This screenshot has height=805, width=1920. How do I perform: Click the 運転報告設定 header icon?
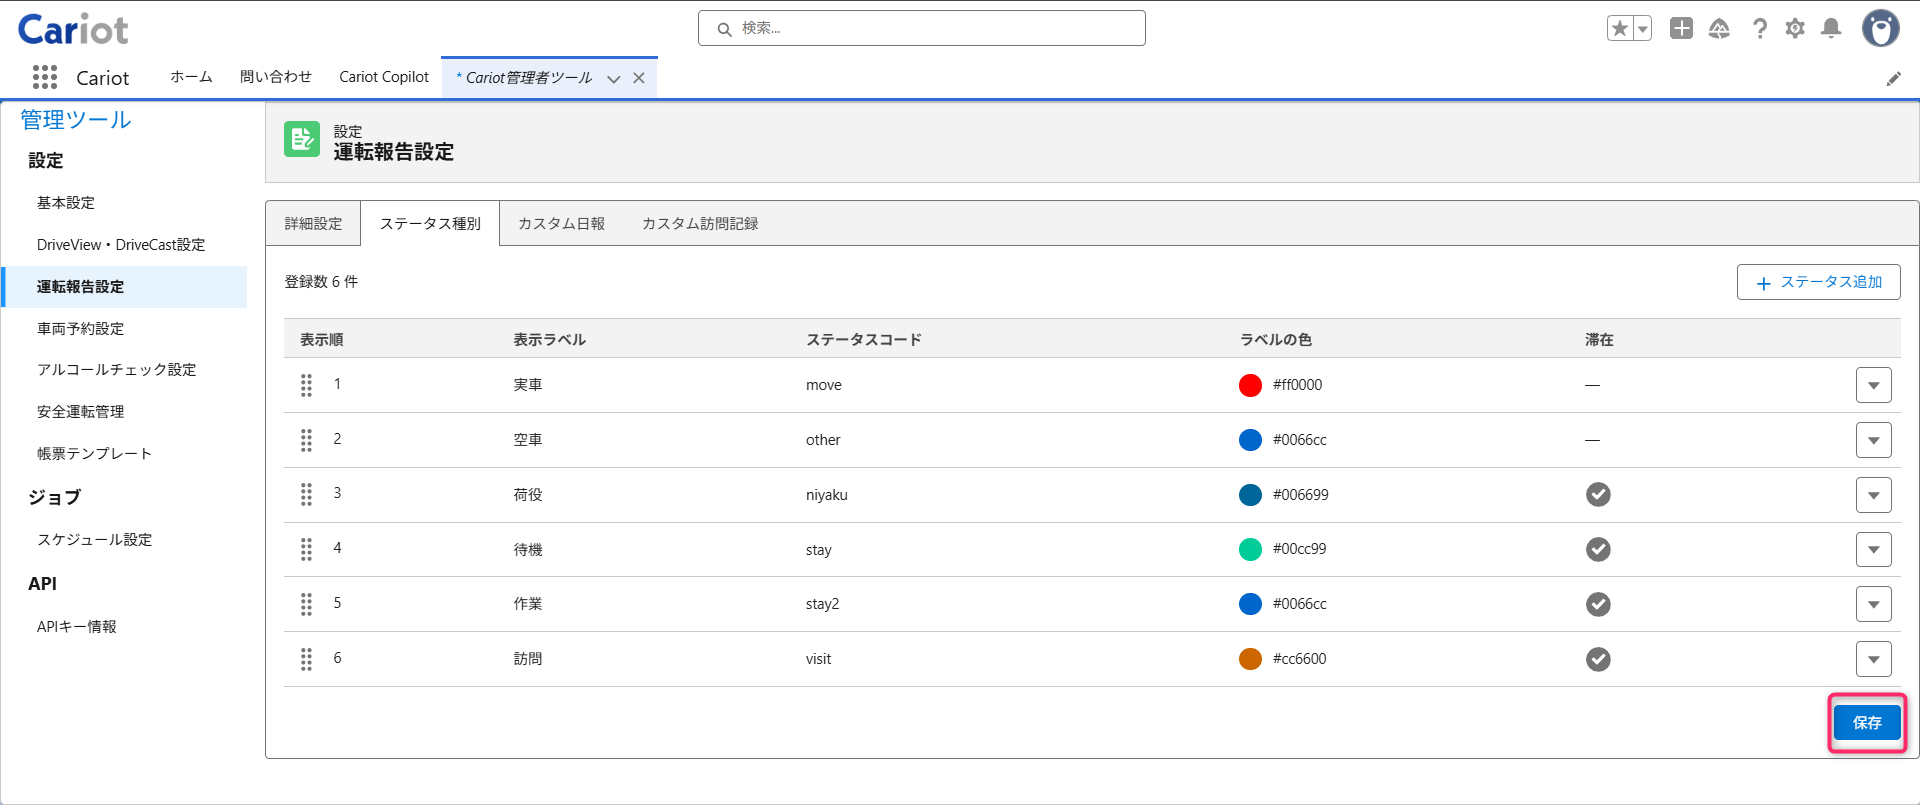302,140
